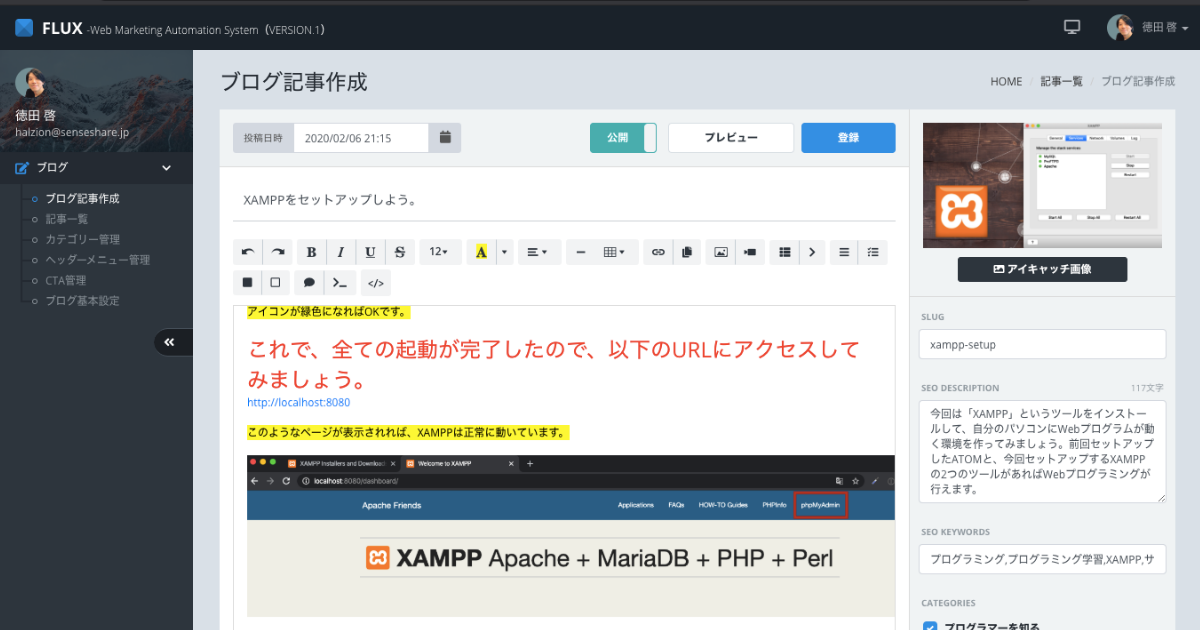
Task: Insert a picture with the image icon
Action: (x=720, y=252)
